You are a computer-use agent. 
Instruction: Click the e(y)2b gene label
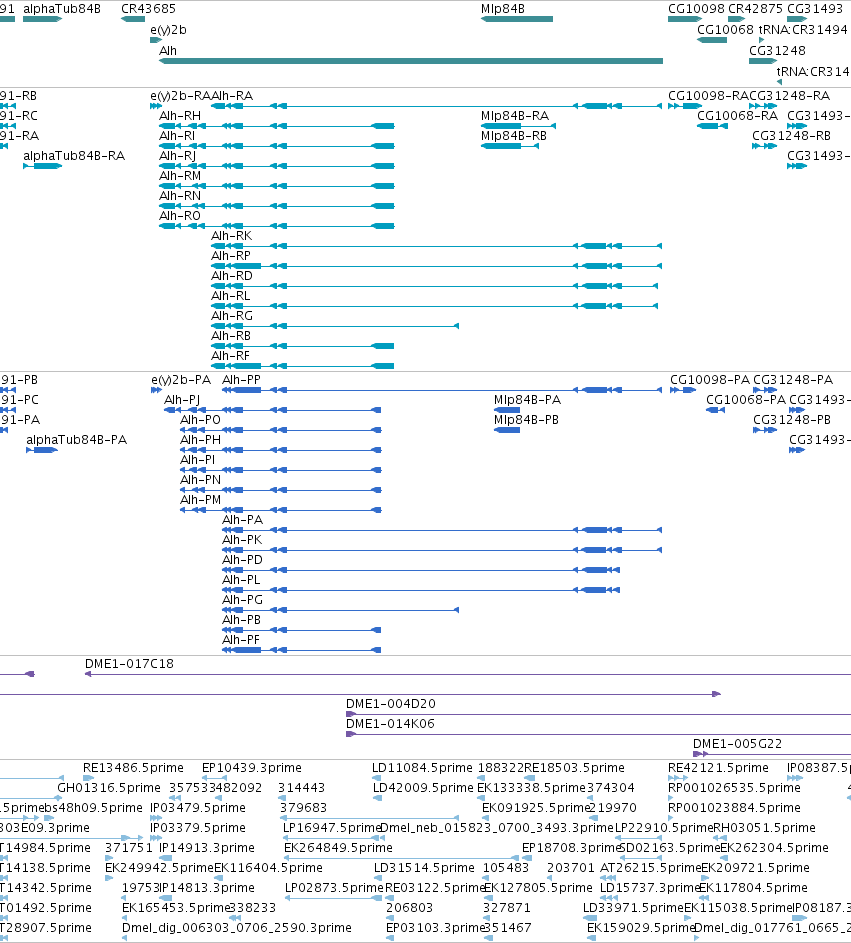click(168, 30)
